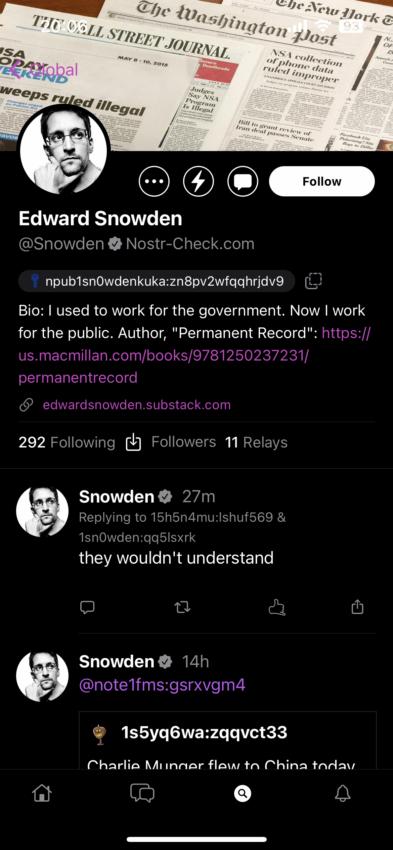Select the Search tab in bottom bar
The image size is (393, 850).
click(x=242, y=794)
